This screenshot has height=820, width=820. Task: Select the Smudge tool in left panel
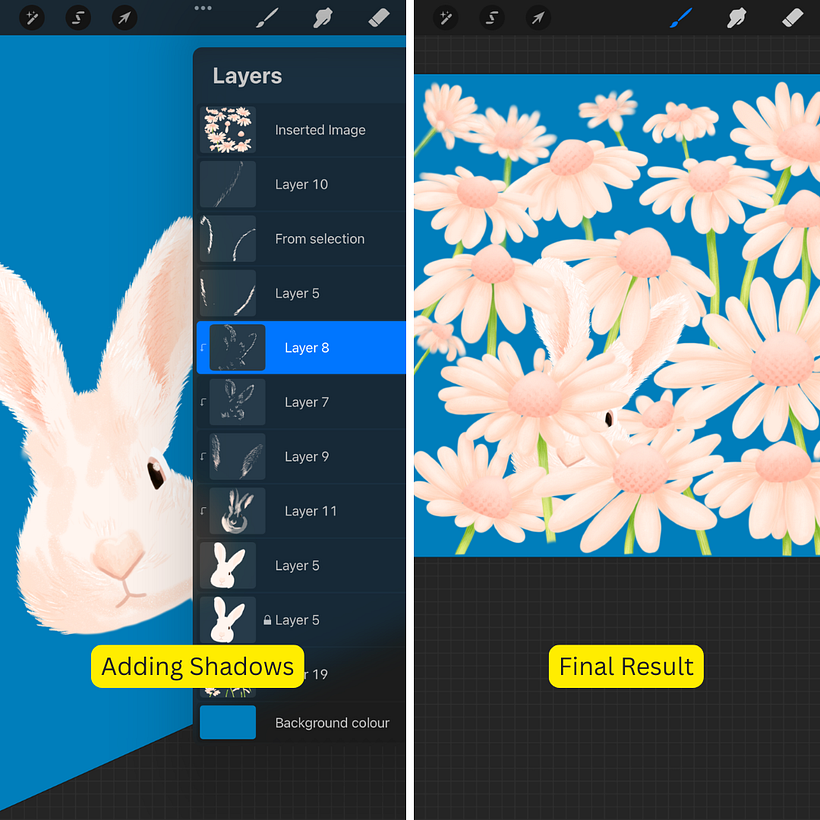click(323, 18)
